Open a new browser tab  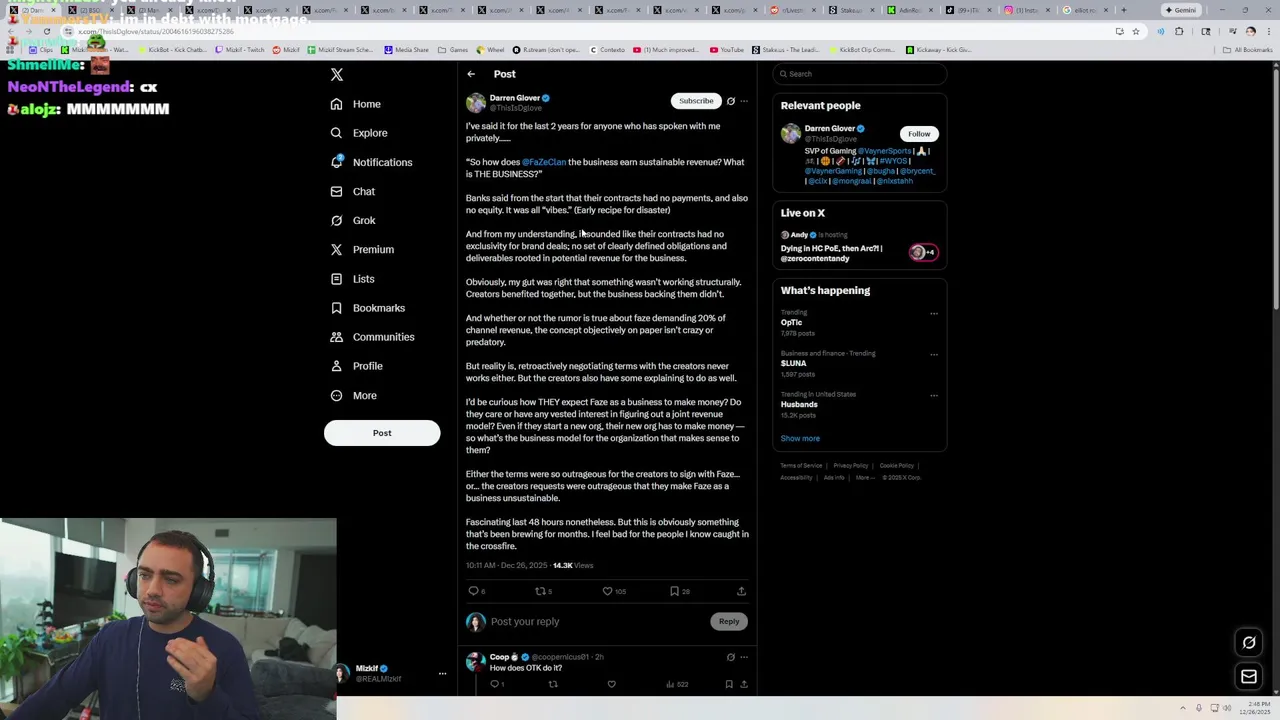pyautogui.click(x=1123, y=10)
